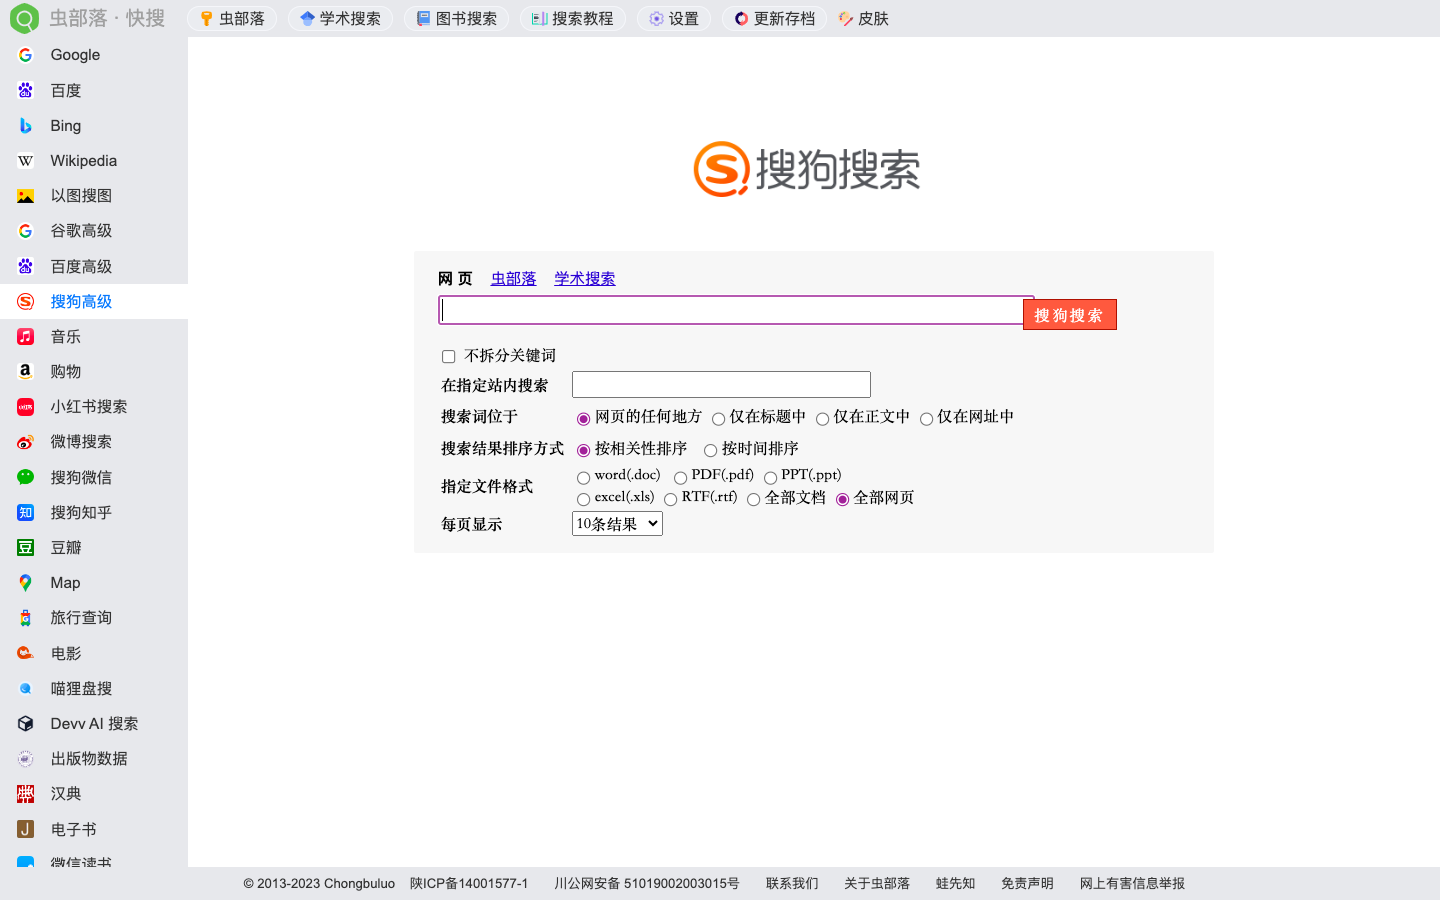Screen dimensions: 1440x900
Task: Open 搜狗微信 search from sidebar
Action: 80,477
